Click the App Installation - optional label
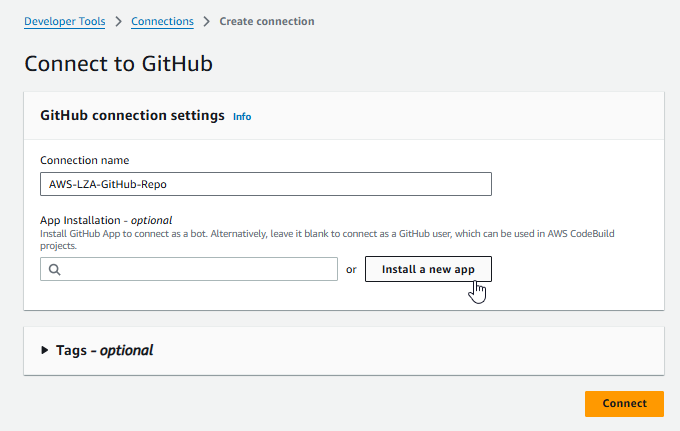This screenshot has width=680, height=431. [106, 220]
